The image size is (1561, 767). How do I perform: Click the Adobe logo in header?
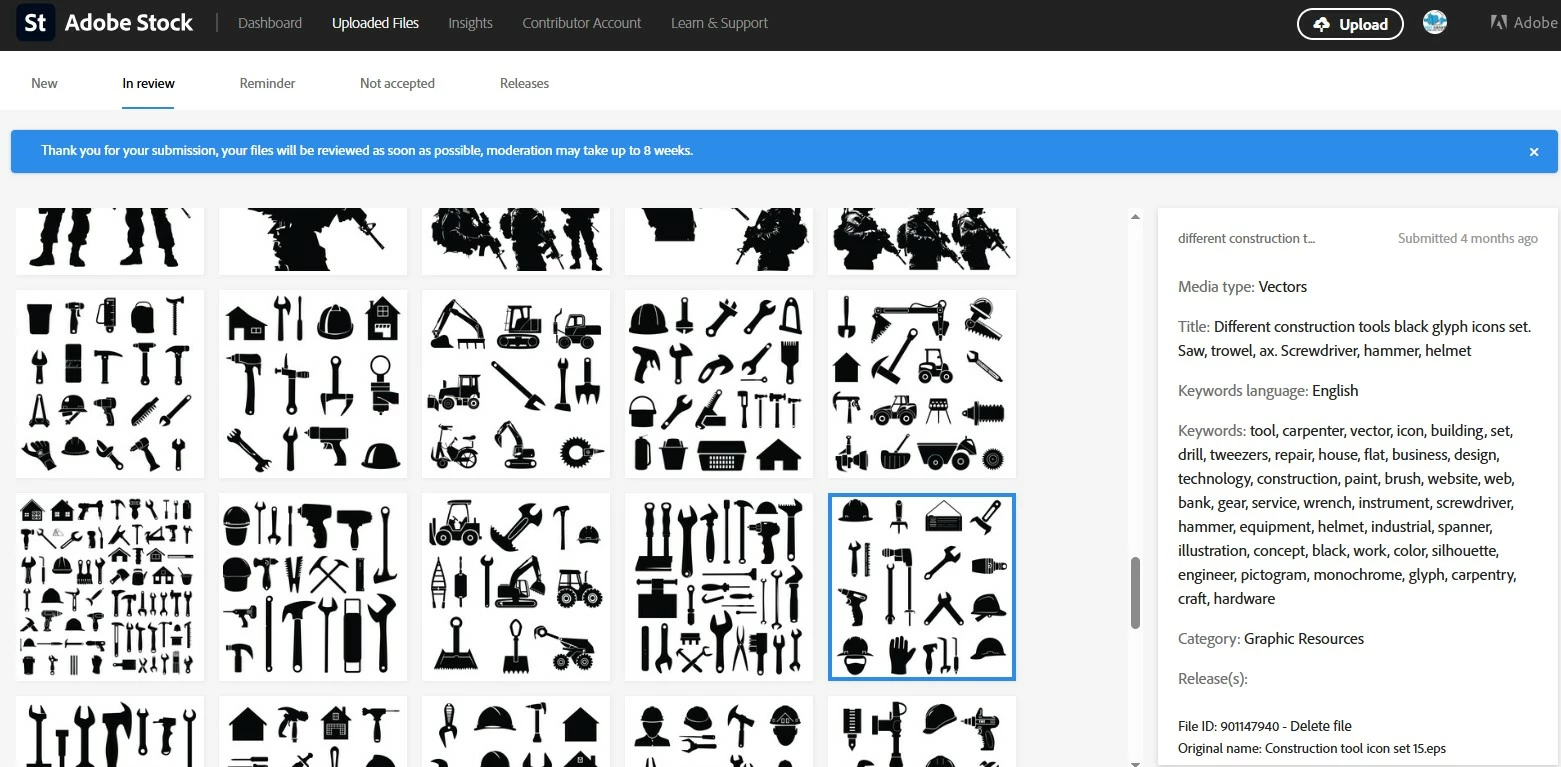point(1524,23)
